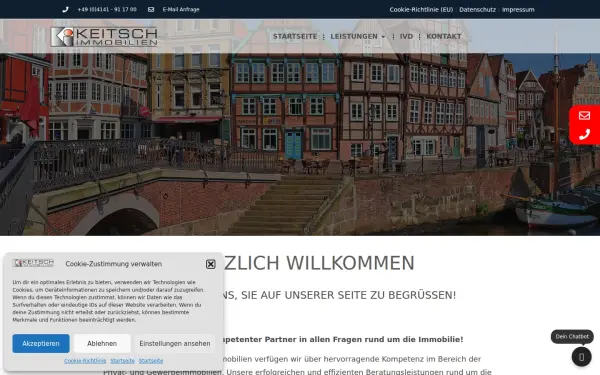Click the 'WILLKOMMEN' headline text
This screenshot has height=375, width=600.
pos(350,263)
